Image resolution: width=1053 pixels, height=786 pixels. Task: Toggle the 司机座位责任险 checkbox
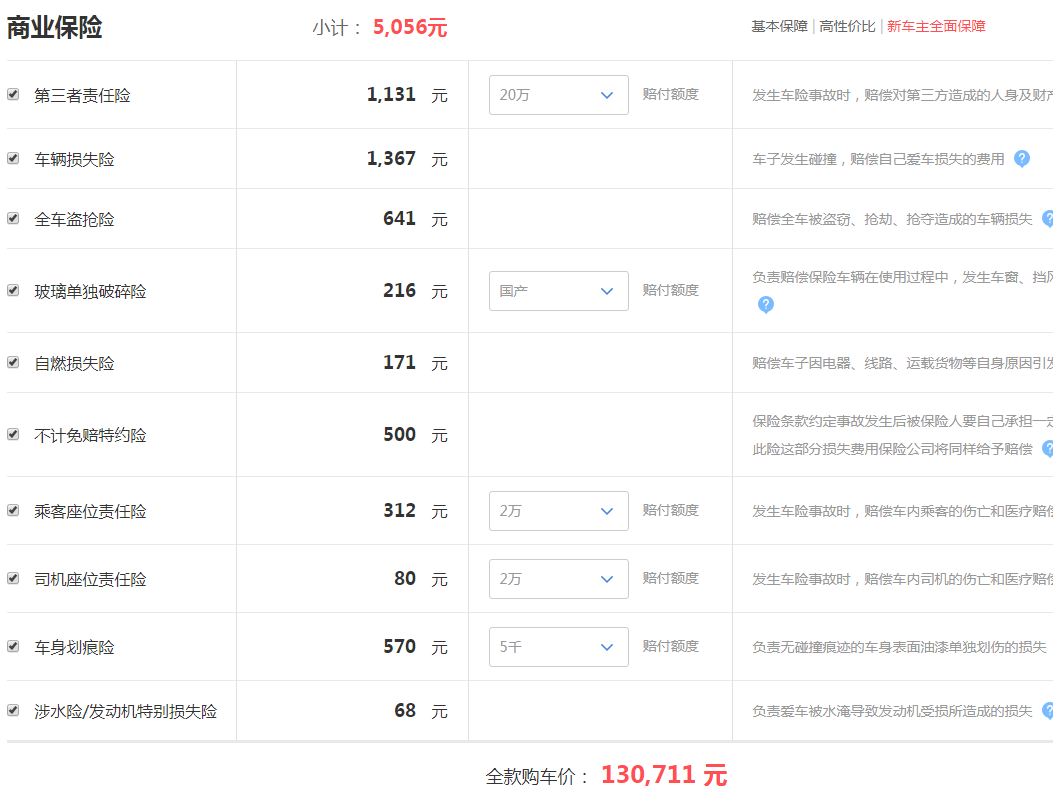point(13,578)
